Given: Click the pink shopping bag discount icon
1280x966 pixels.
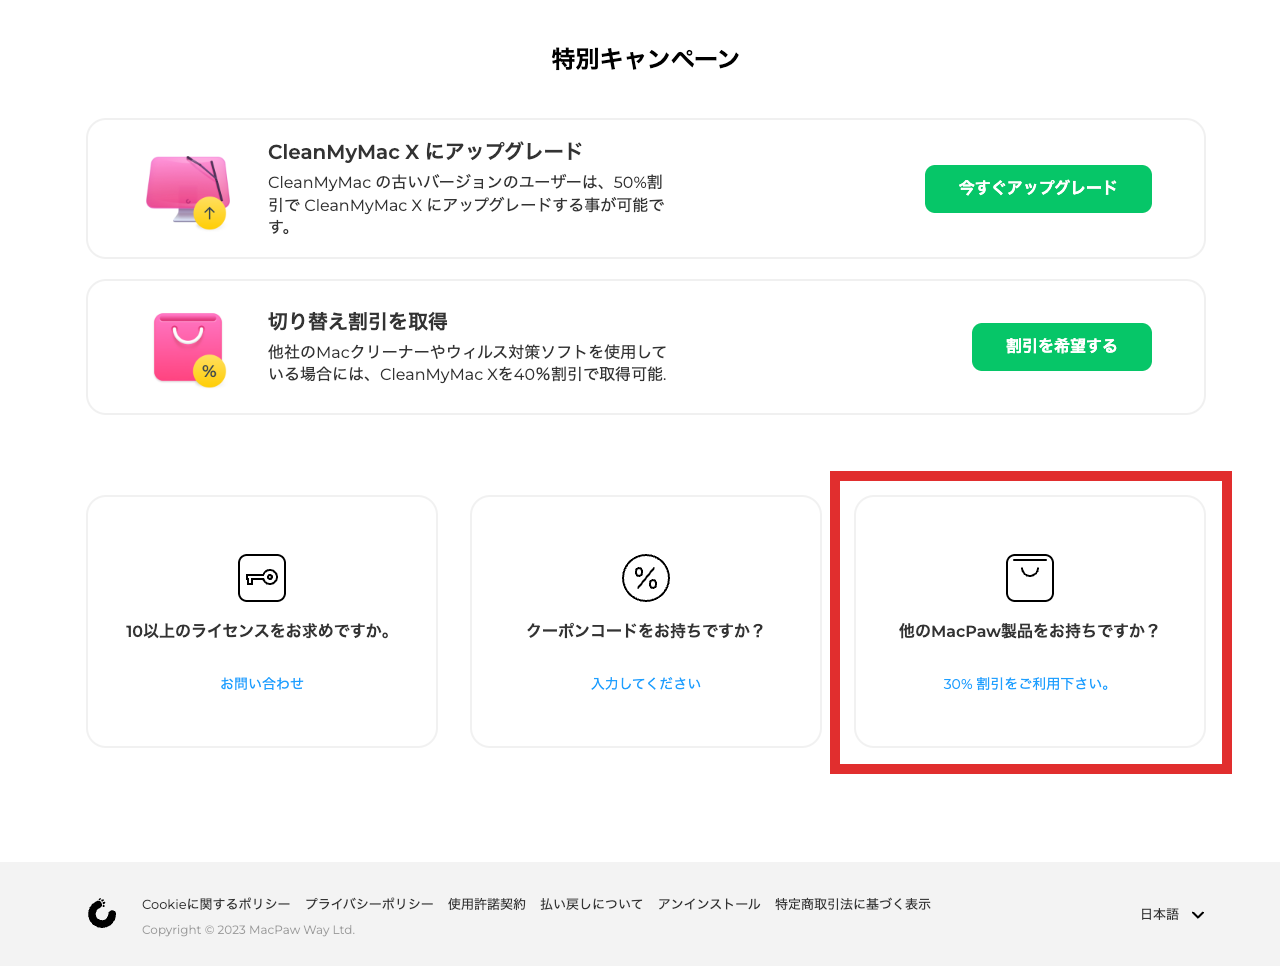Looking at the screenshot, I should [189, 349].
